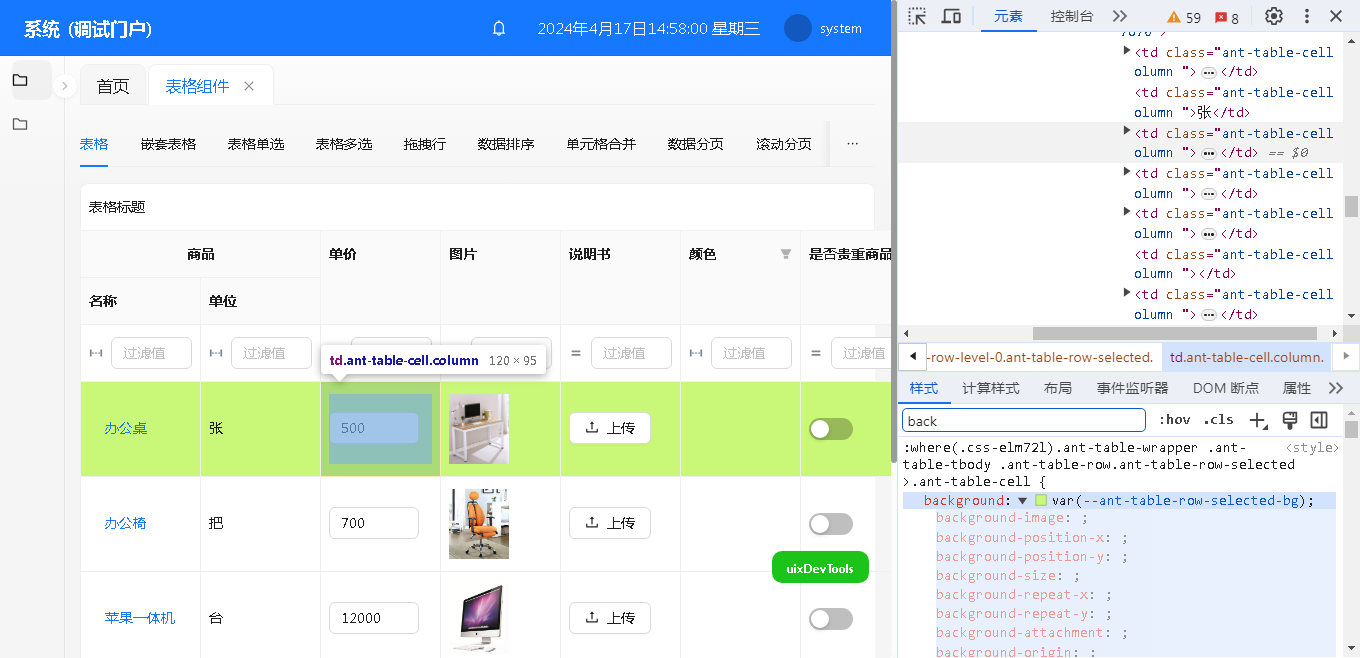
Task: Collapse the background shorthand property triangle
Action: click(x=1022, y=500)
